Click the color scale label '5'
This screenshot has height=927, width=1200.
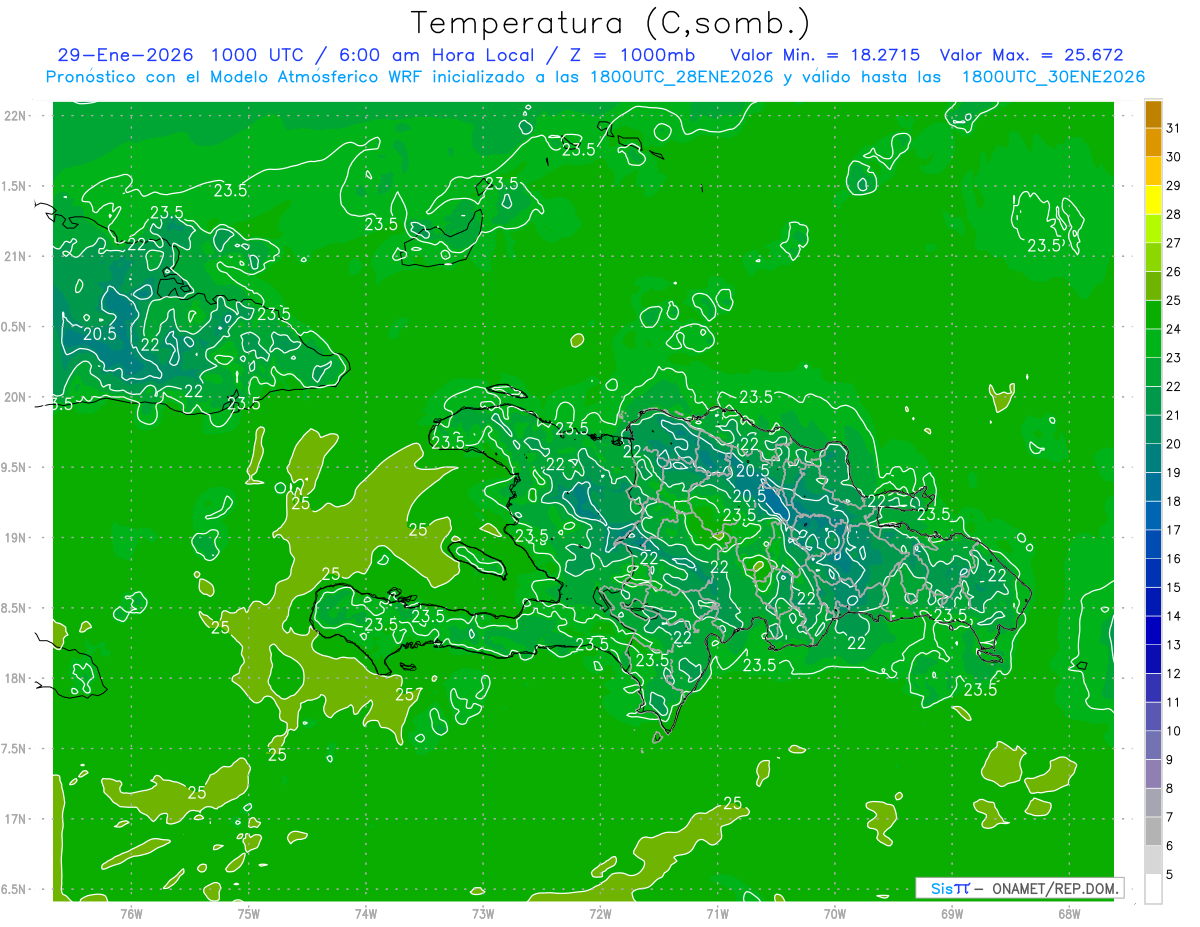click(x=1171, y=875)
